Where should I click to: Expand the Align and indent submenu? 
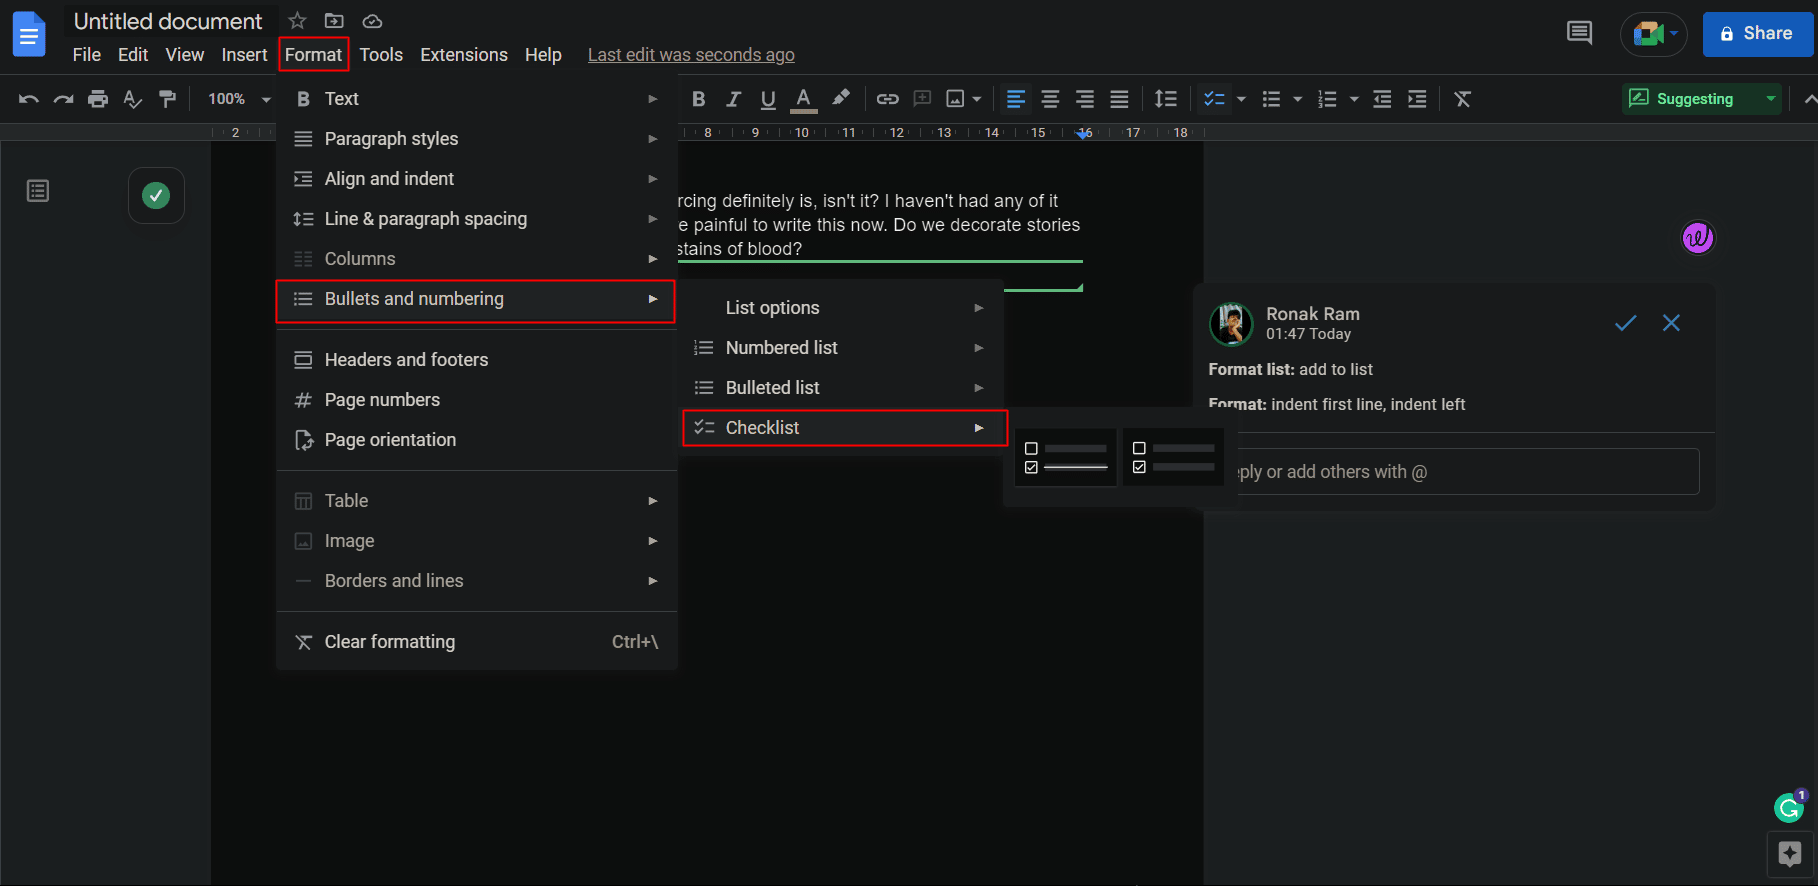click(x=477, y=179)
